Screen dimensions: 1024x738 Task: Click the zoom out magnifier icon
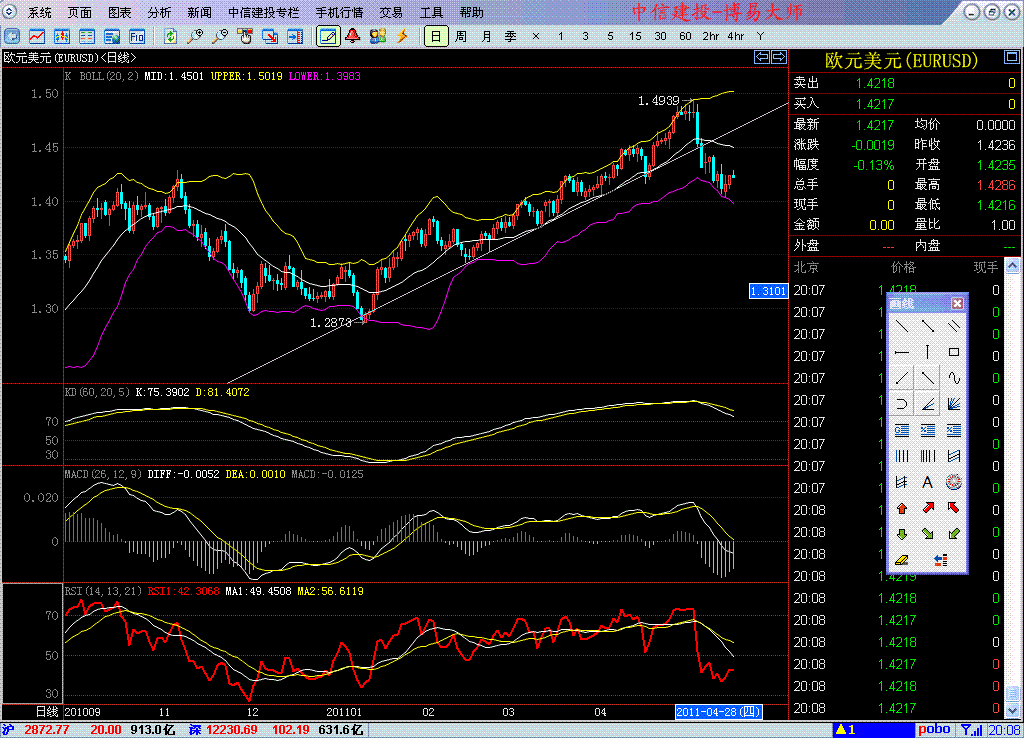(220, 37)
